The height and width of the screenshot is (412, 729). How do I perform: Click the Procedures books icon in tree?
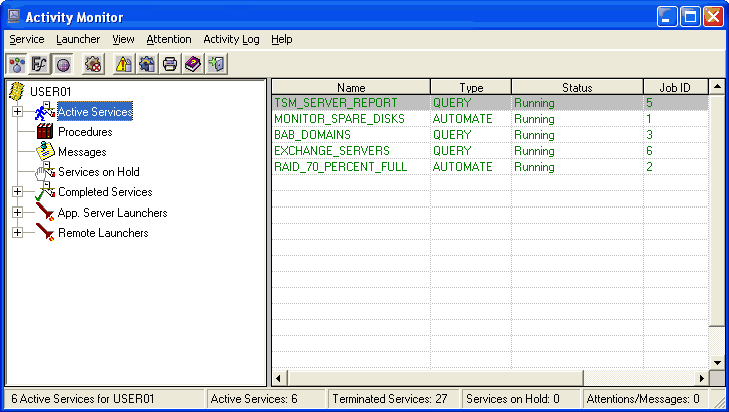[45, 131]
